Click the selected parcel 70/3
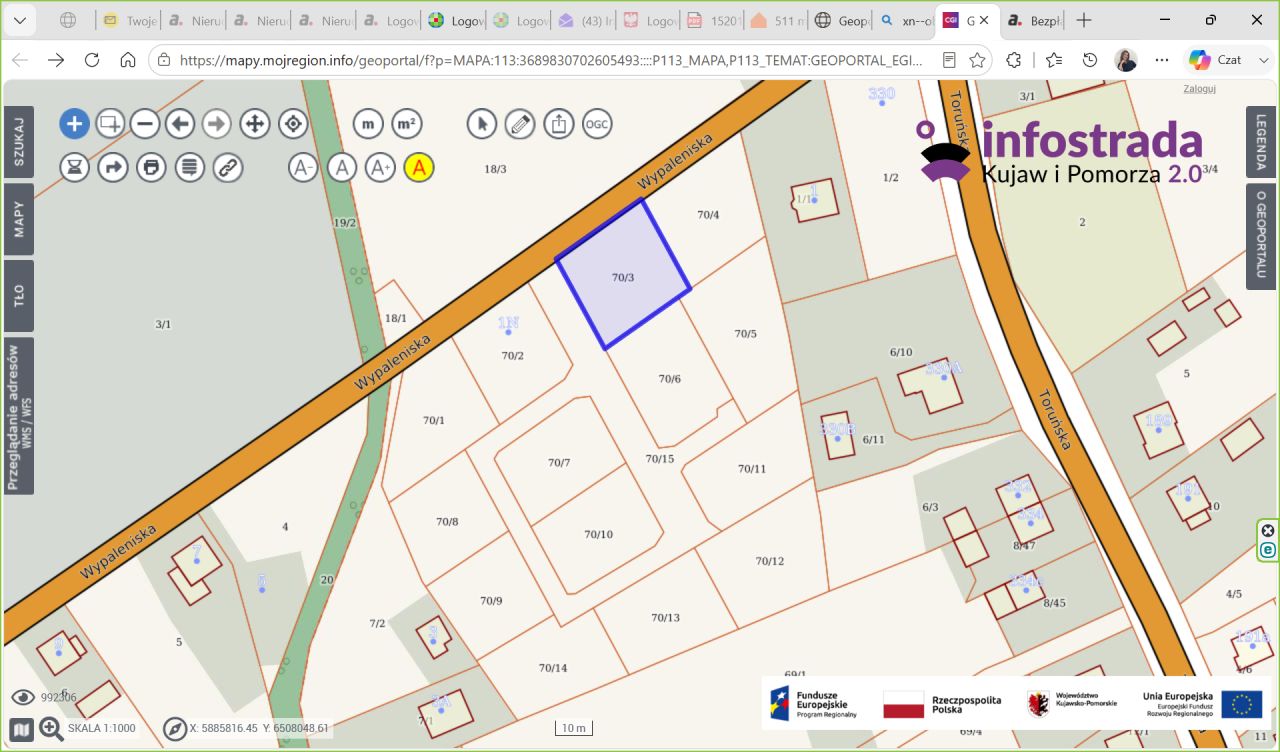This screenshot has height=752, width=1280. [623, 277]
